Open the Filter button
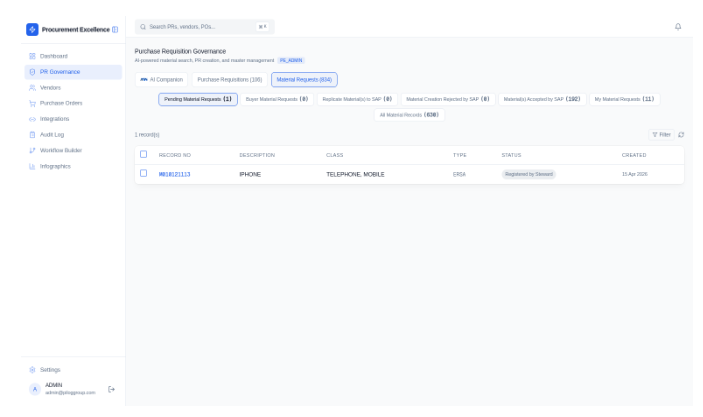Image resolution: width=703 pixels, height=417 pixels. click(661, 135)
